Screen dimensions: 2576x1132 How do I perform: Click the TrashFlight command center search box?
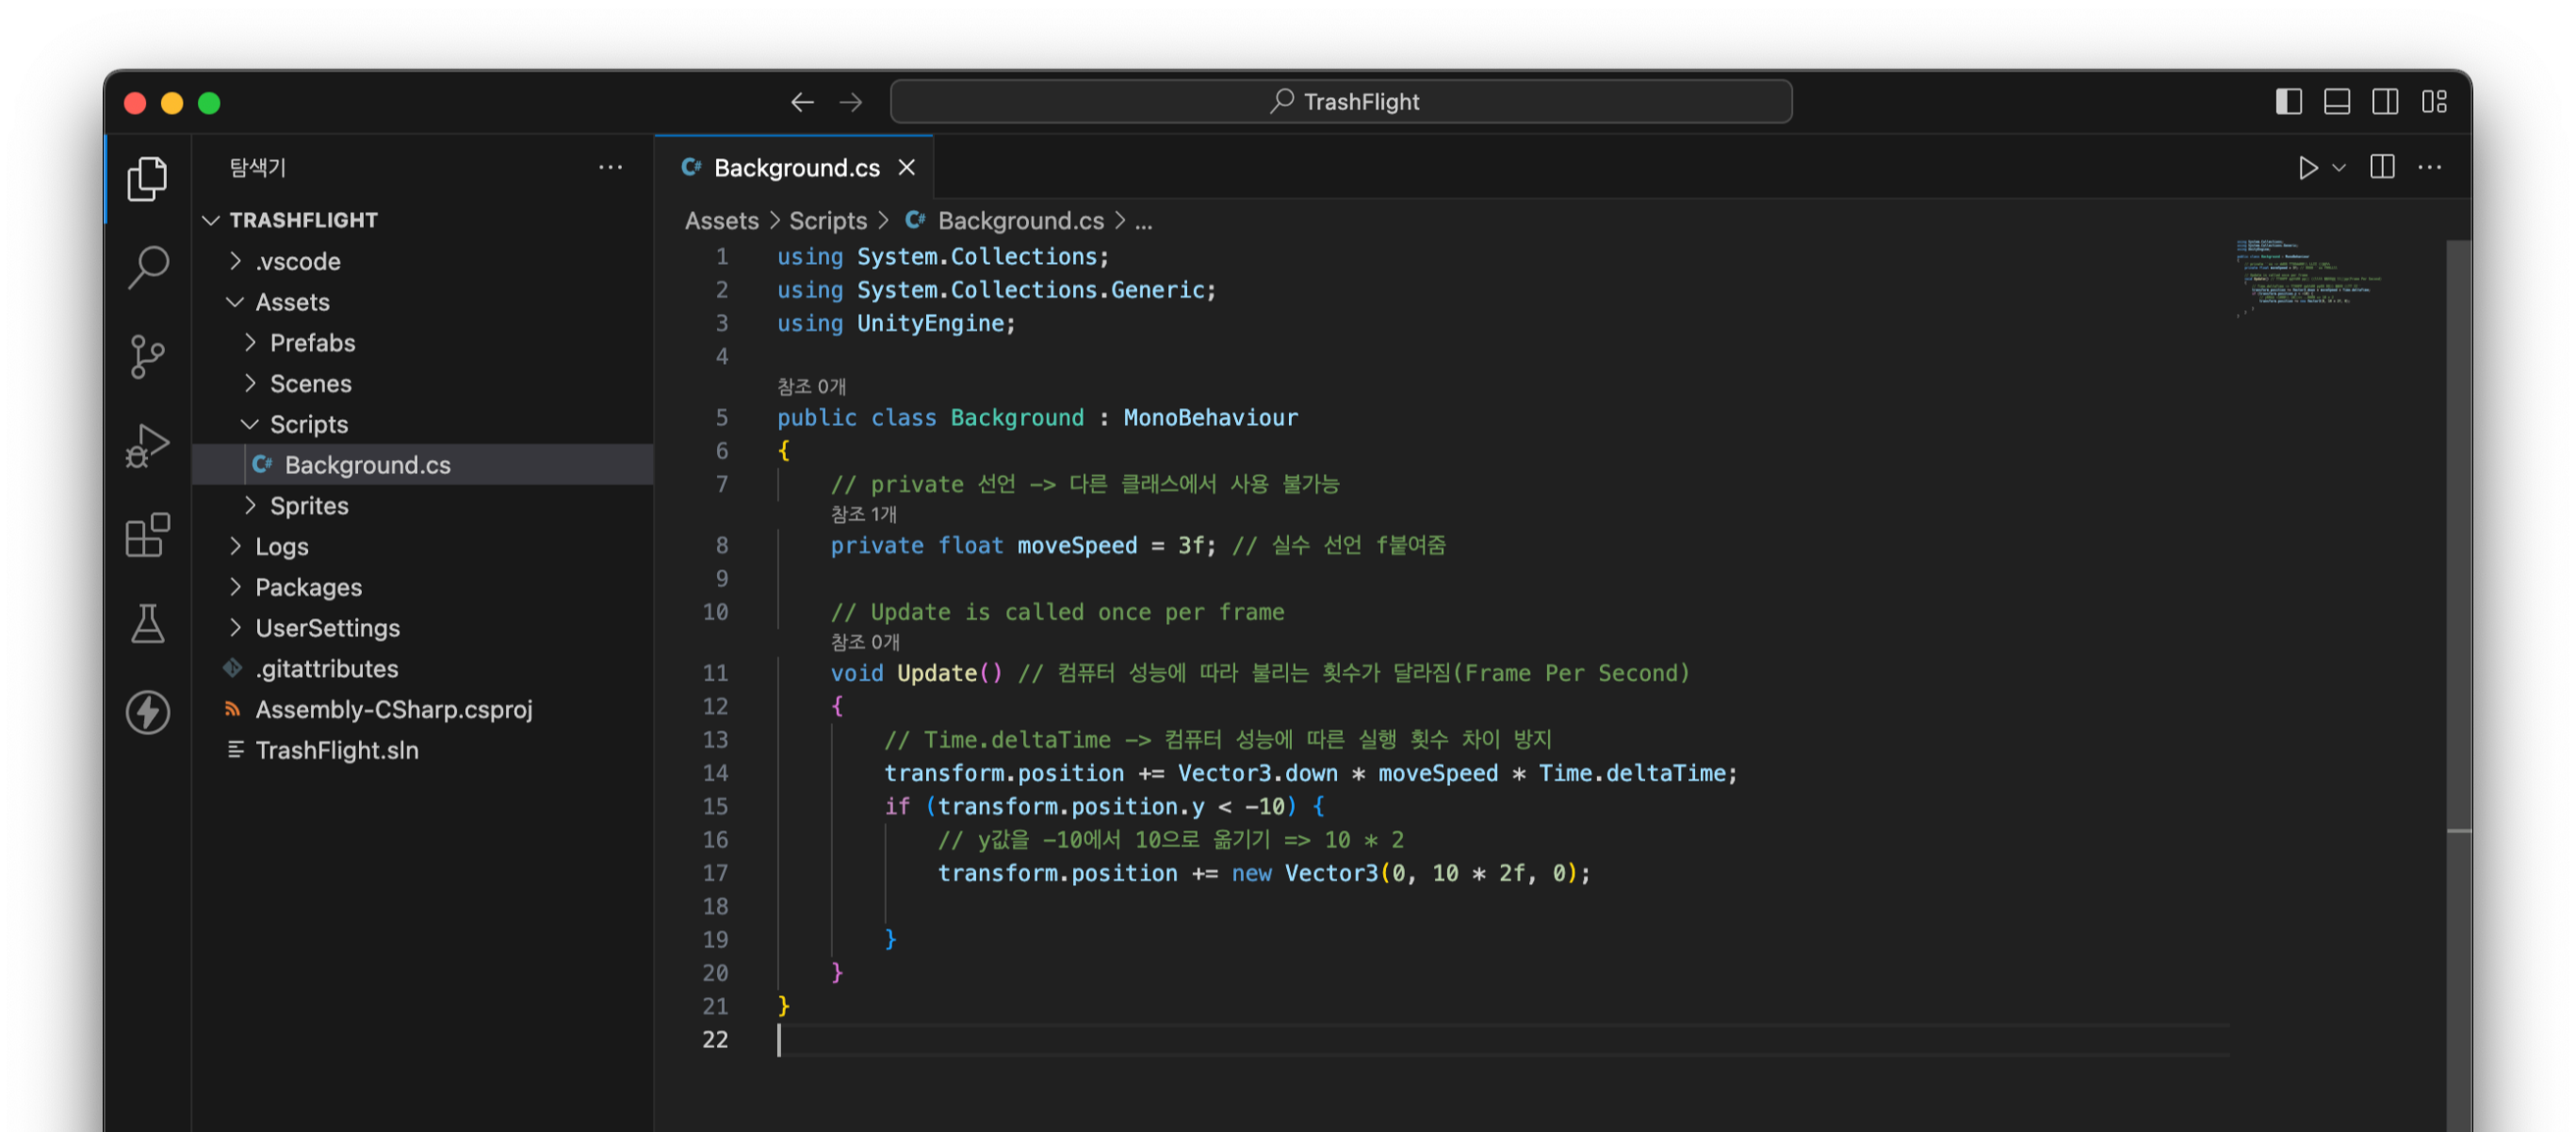[1340, 102]
